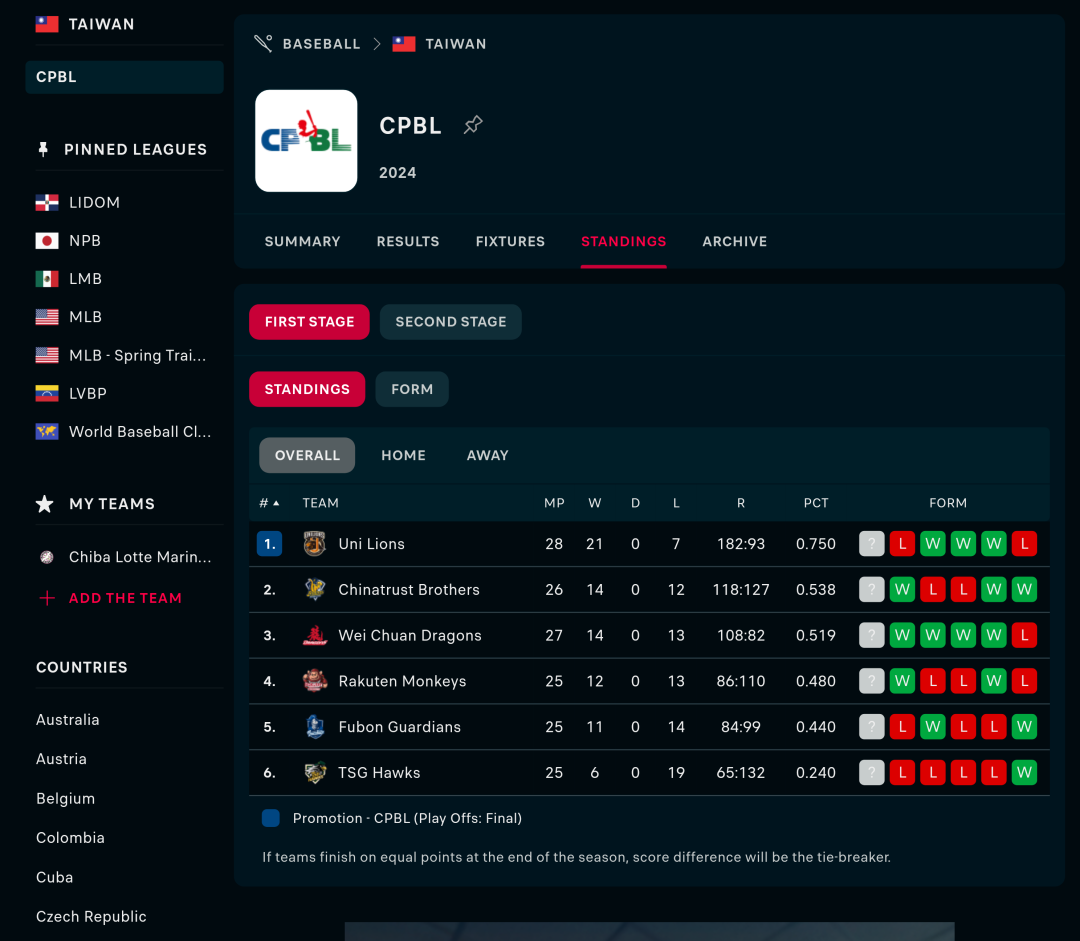Click the Taiwan breadcrumb link
Viewport: 1080px width, 941px height.
455,44
